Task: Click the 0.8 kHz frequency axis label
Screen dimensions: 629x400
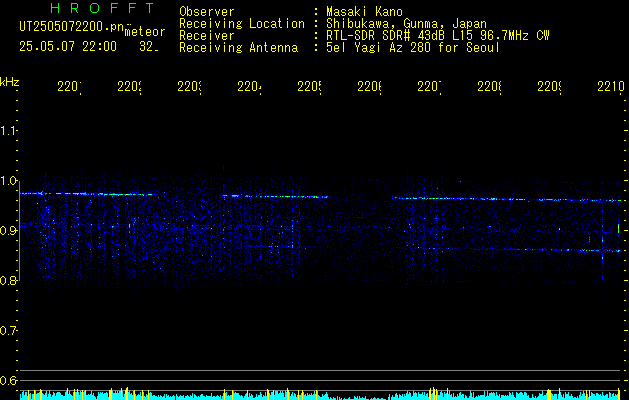Action: pos(8,280)
